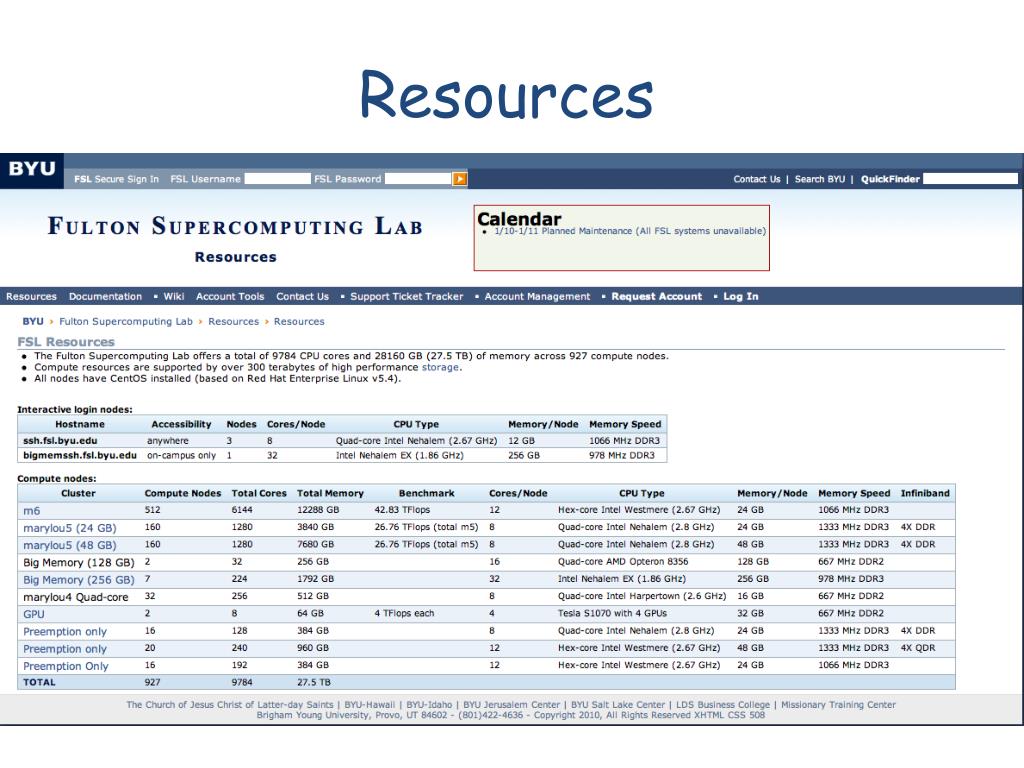Open the Account Tools menu

coord(230,296)
